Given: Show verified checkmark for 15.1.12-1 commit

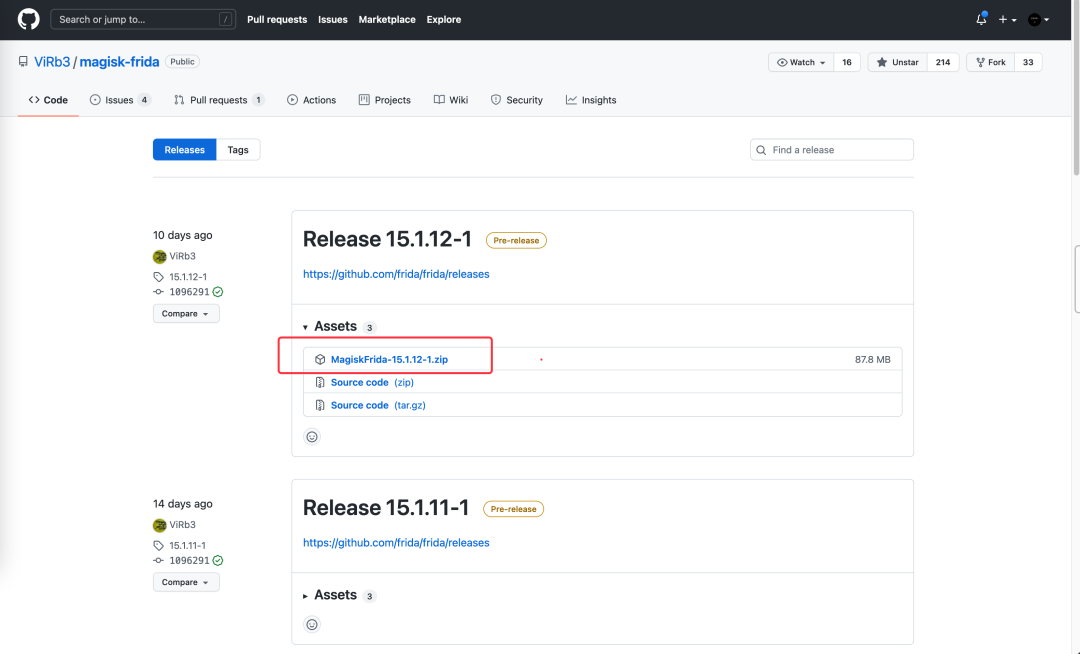Looking at the screenshot, I should pyautogui.click(x=218, y=292).
